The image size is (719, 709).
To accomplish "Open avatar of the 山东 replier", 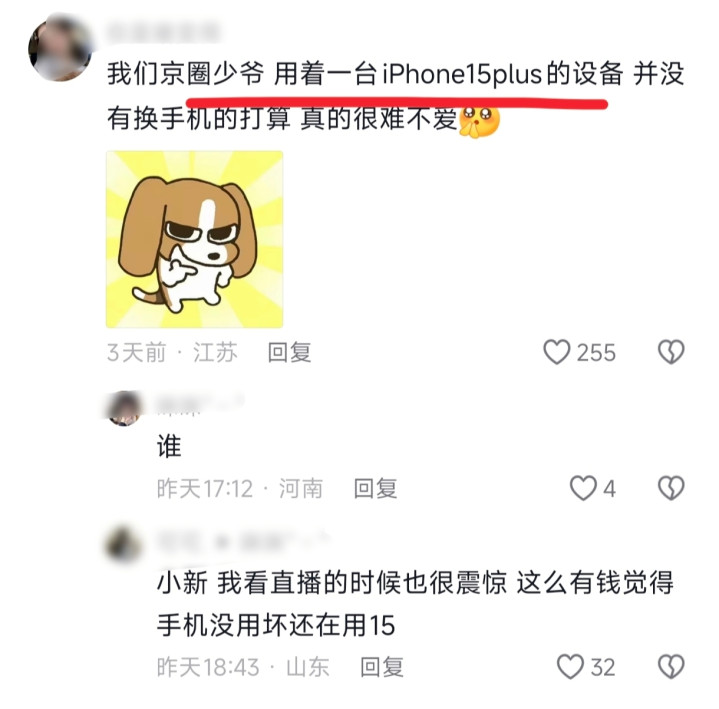I will pyautogui.click(x=123, y=544).
